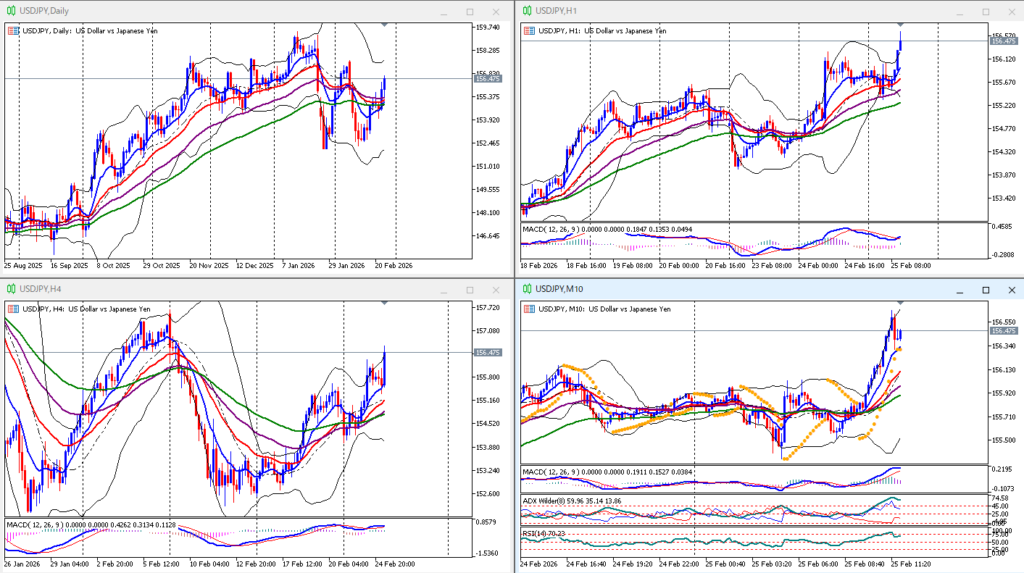This screenshot has height=573, width=1024.
Task: Toggle one-click trading panel on H1 chart
Action: [528, 31]
